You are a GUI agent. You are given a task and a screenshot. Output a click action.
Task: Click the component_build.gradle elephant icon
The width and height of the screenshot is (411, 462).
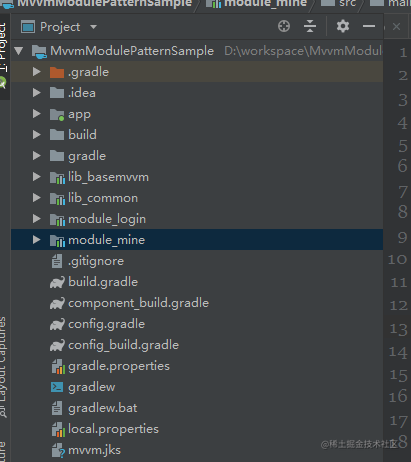click(57, 303)
